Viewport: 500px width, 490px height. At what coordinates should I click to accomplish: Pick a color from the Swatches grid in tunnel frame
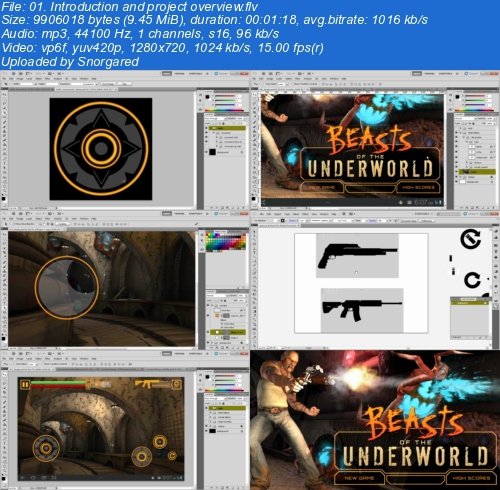pos(226,242)
